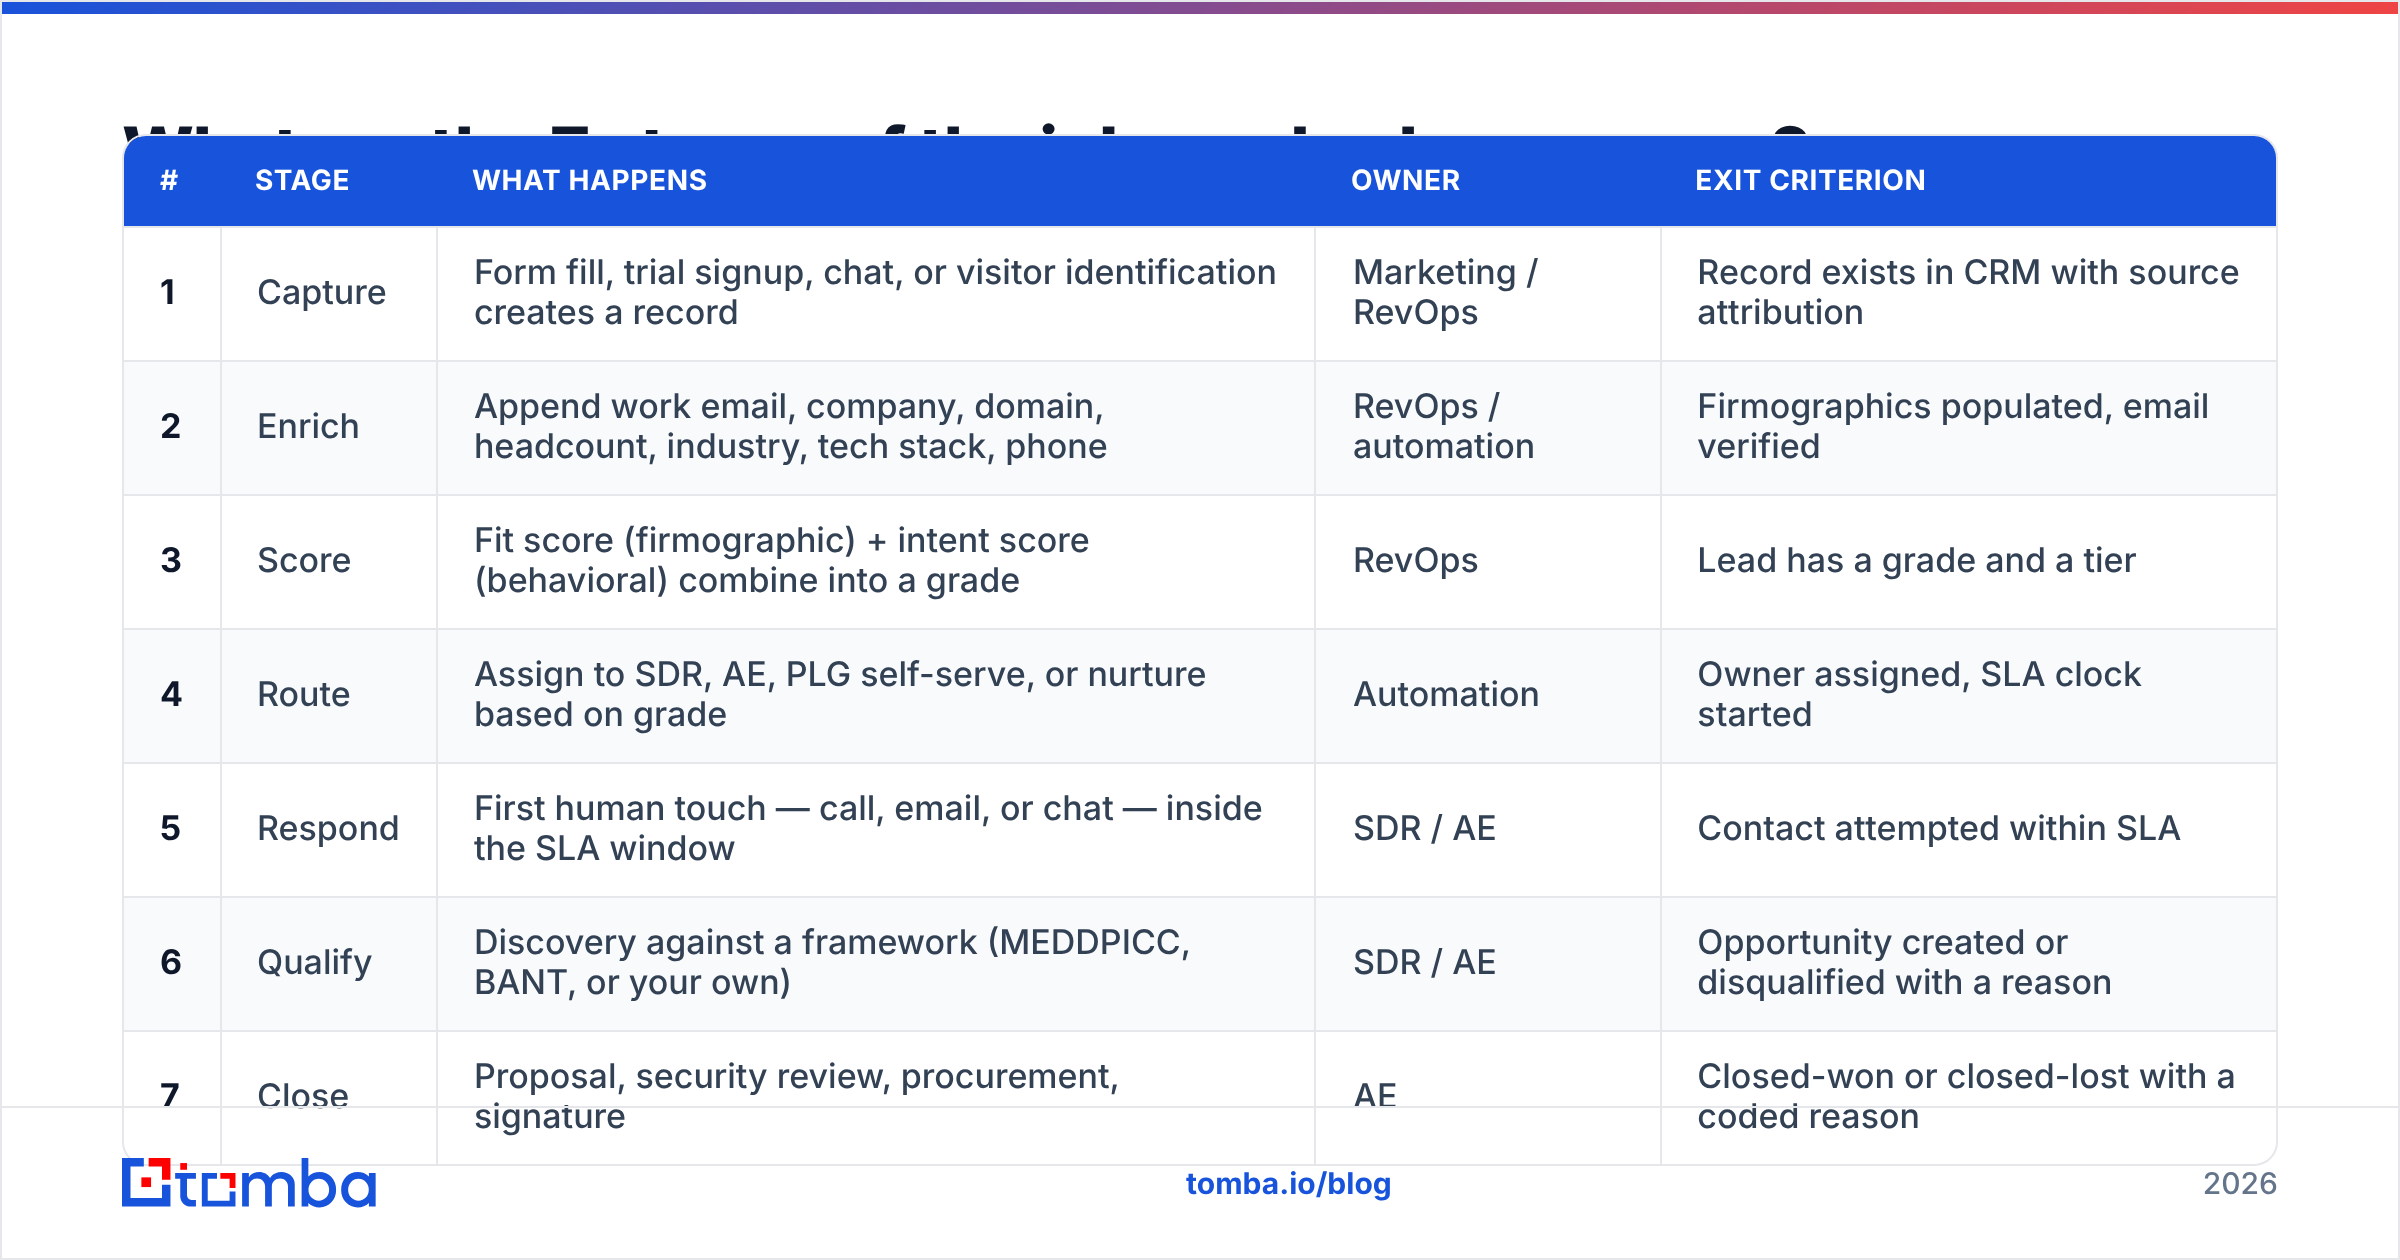Click row number 3
The image size is (2400, 1260).
point(171,561)
